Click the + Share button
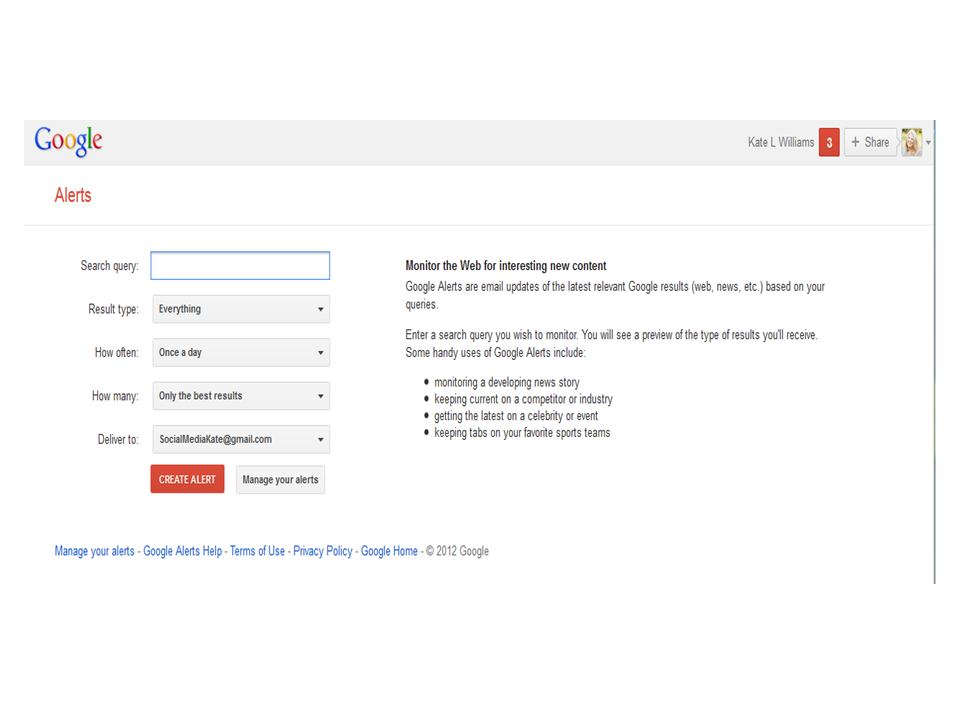The width and height of the screenshot is (960, 720). coord(870,142)
